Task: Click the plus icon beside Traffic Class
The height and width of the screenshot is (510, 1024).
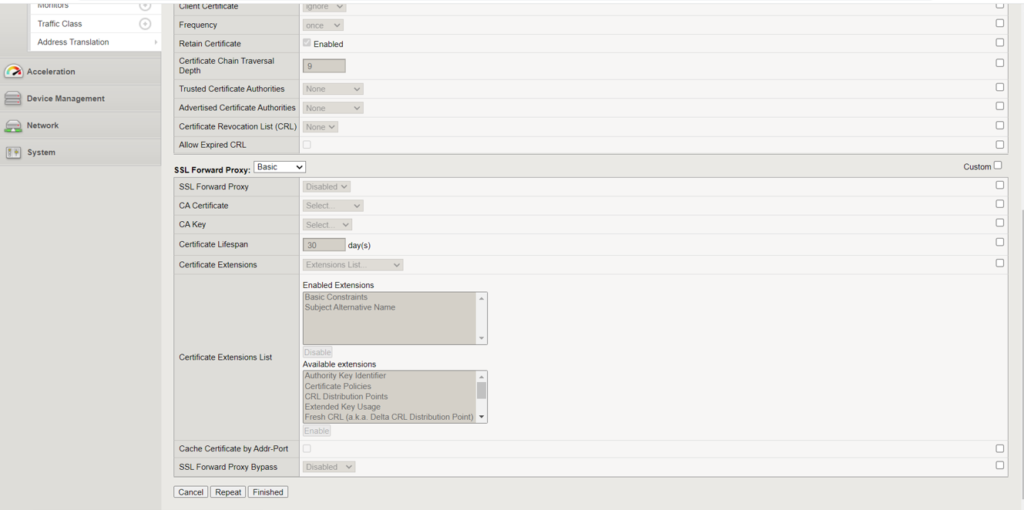Action: coord(145,23)
